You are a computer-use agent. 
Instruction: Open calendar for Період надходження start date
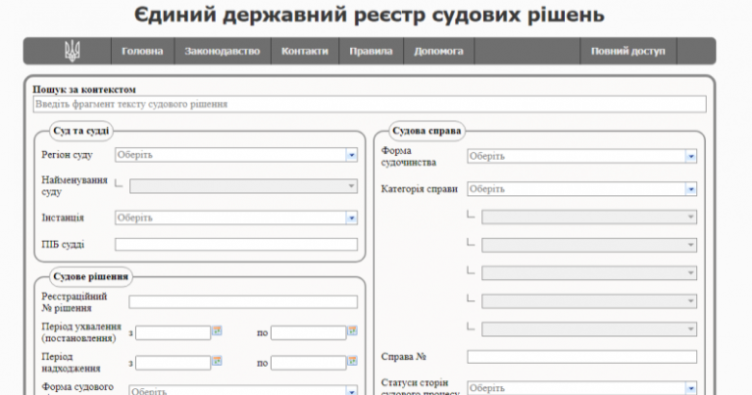pyautogui.click(x=217, y=361)
